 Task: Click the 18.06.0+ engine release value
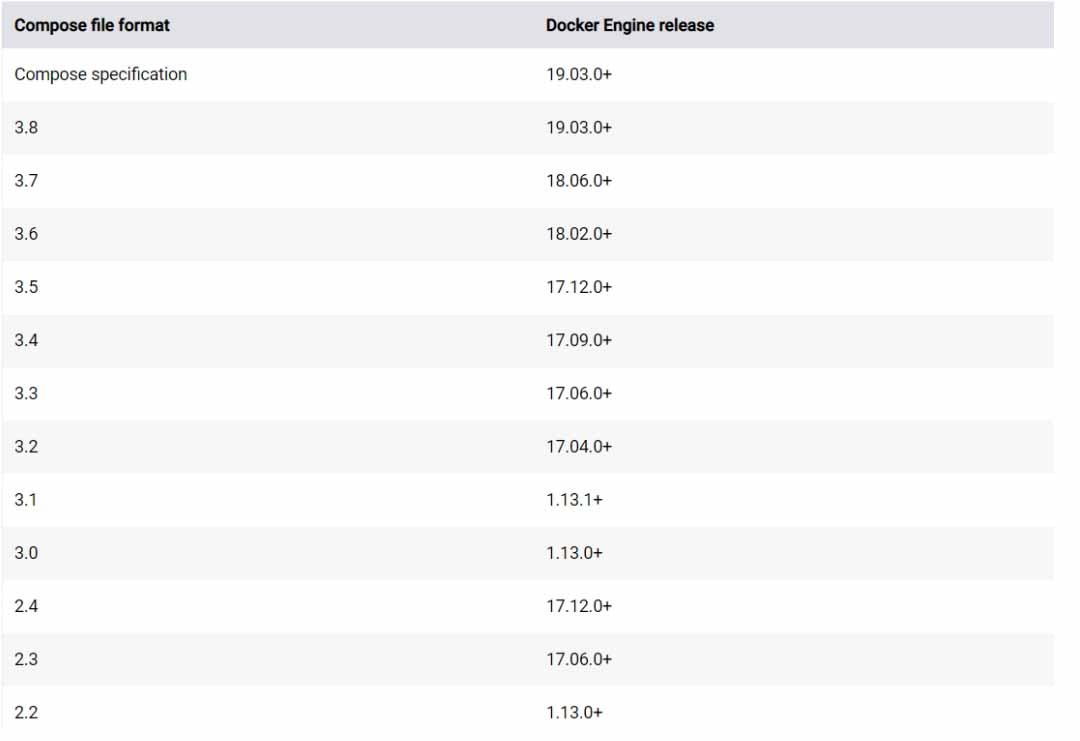[x=579, y=181]
